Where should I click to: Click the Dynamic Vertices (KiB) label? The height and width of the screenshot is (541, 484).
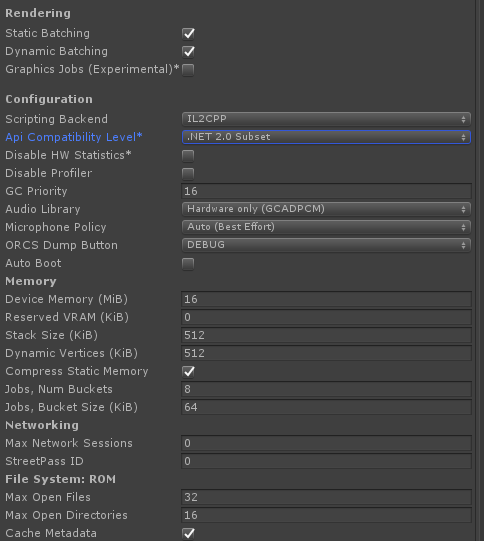[71, 353]
